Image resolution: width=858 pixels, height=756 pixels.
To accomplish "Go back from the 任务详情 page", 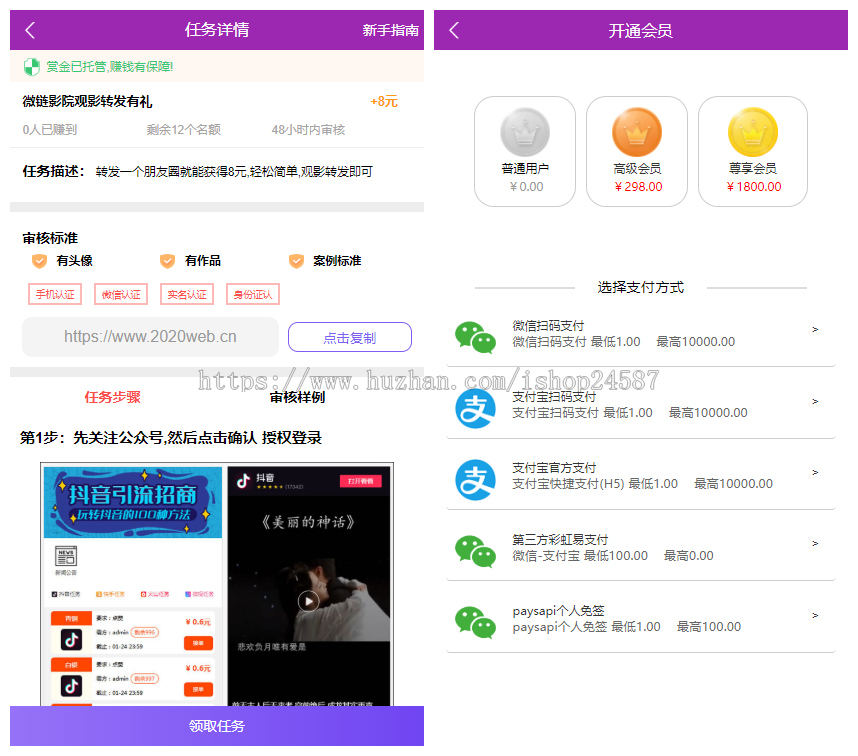I will pyautogui.click(x=30, y=30).
